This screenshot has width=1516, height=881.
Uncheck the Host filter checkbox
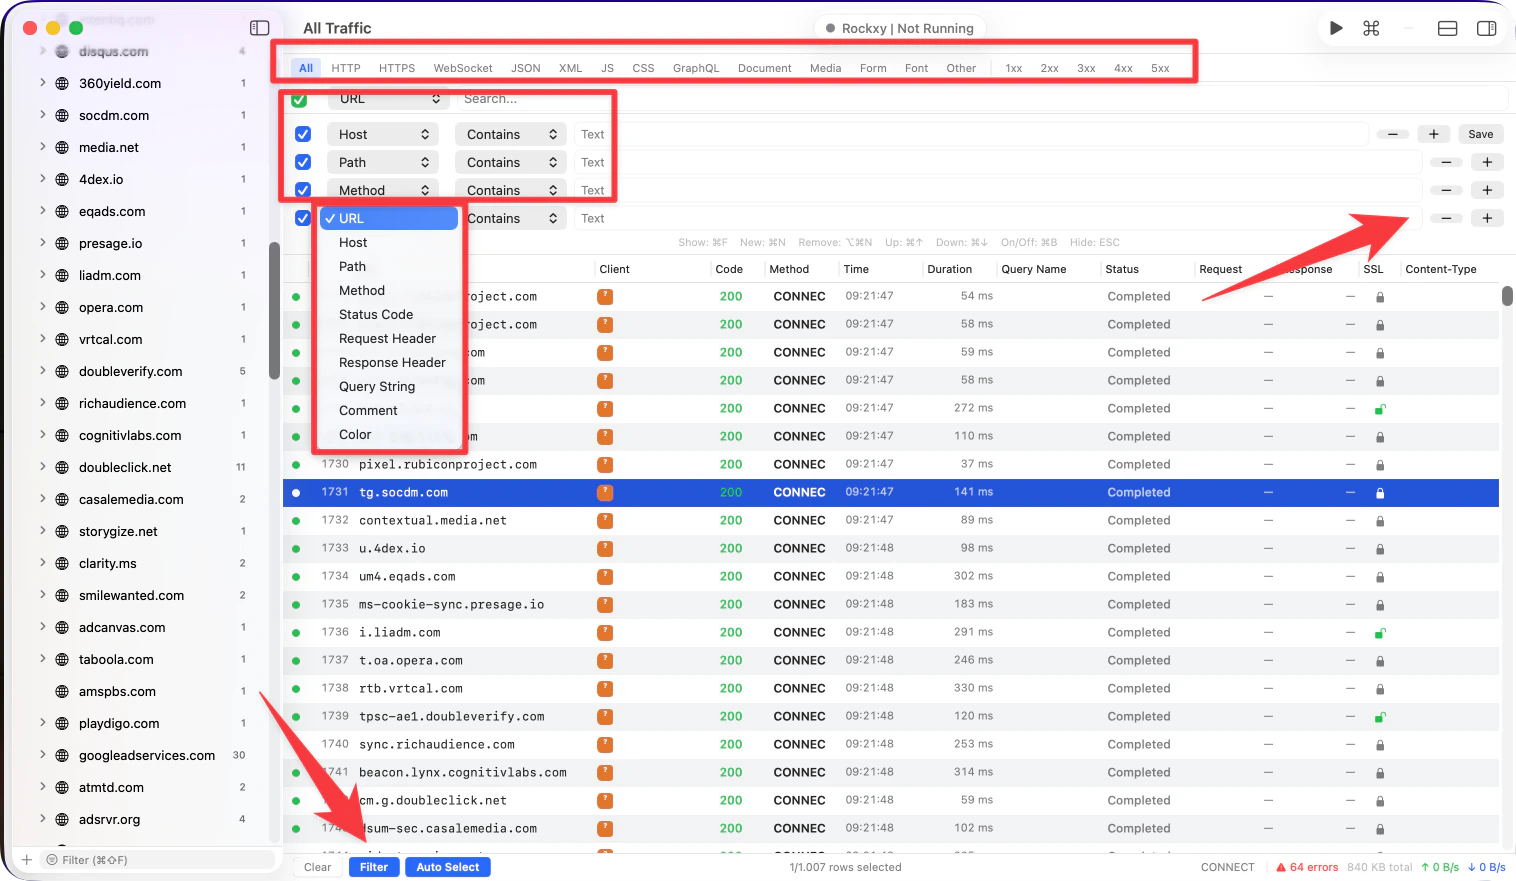point(303,134)
